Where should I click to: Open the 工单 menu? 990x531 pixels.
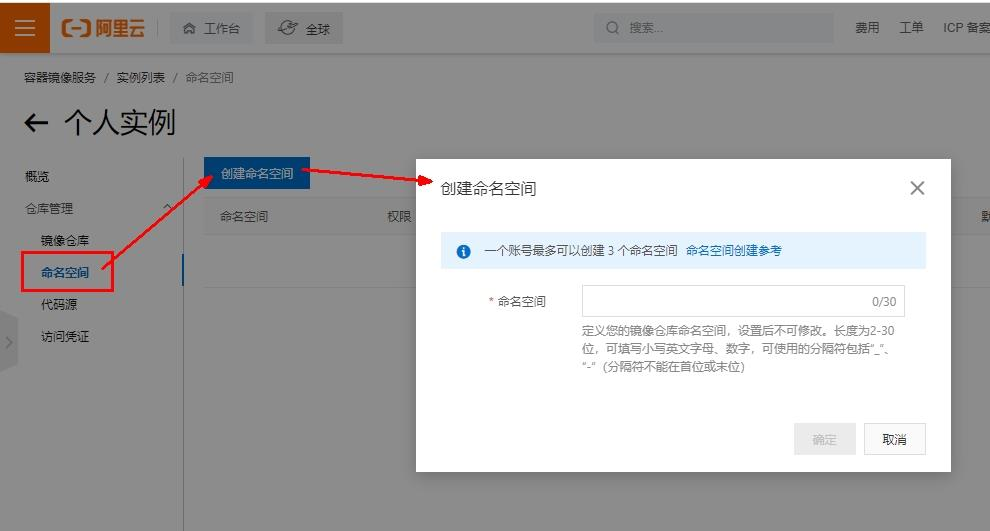point(911,28)
